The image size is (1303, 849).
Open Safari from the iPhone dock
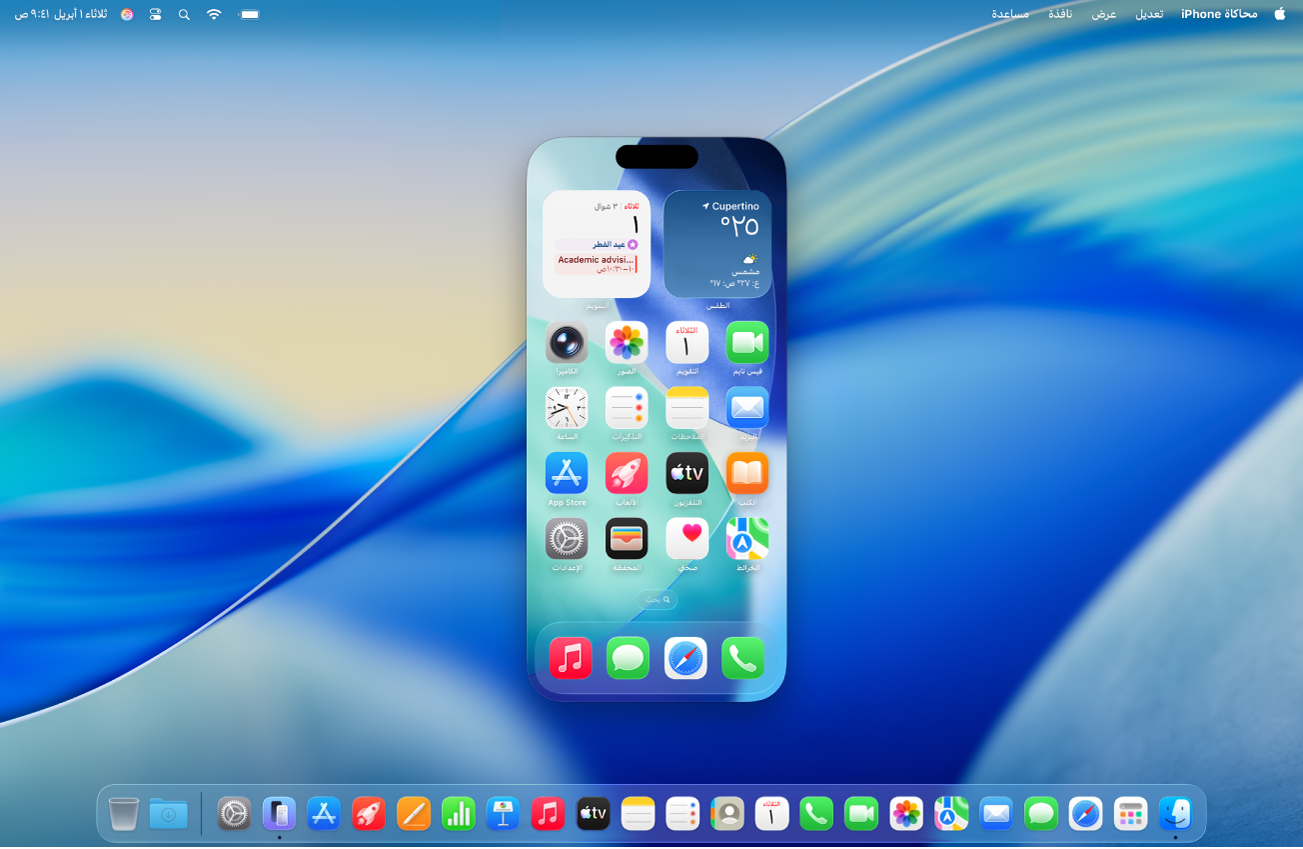point(685,658)
